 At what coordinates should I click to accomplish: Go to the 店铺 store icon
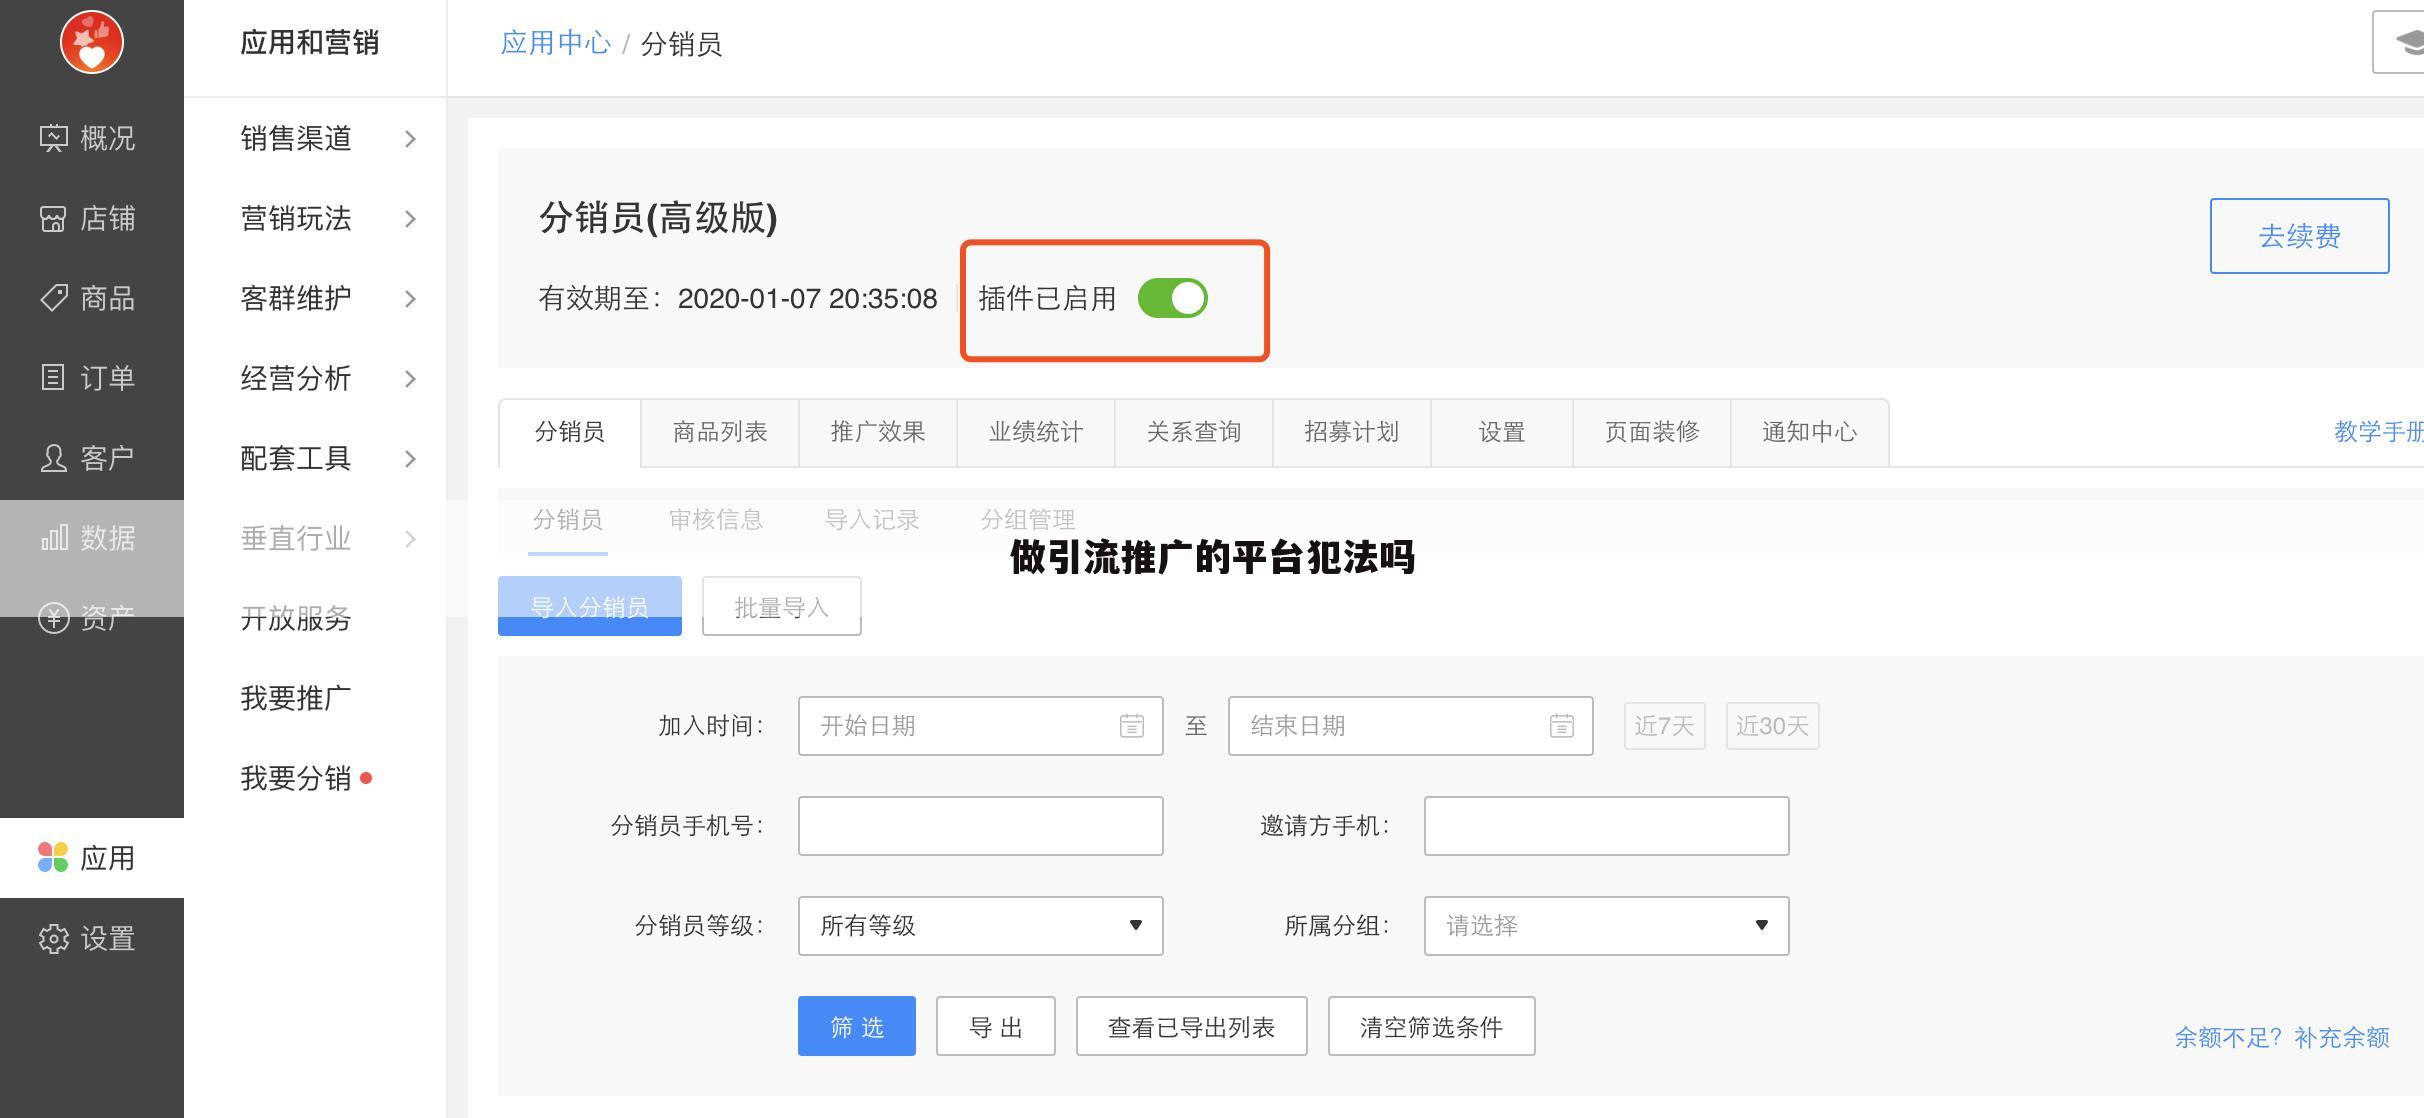[x=53, y=218]
